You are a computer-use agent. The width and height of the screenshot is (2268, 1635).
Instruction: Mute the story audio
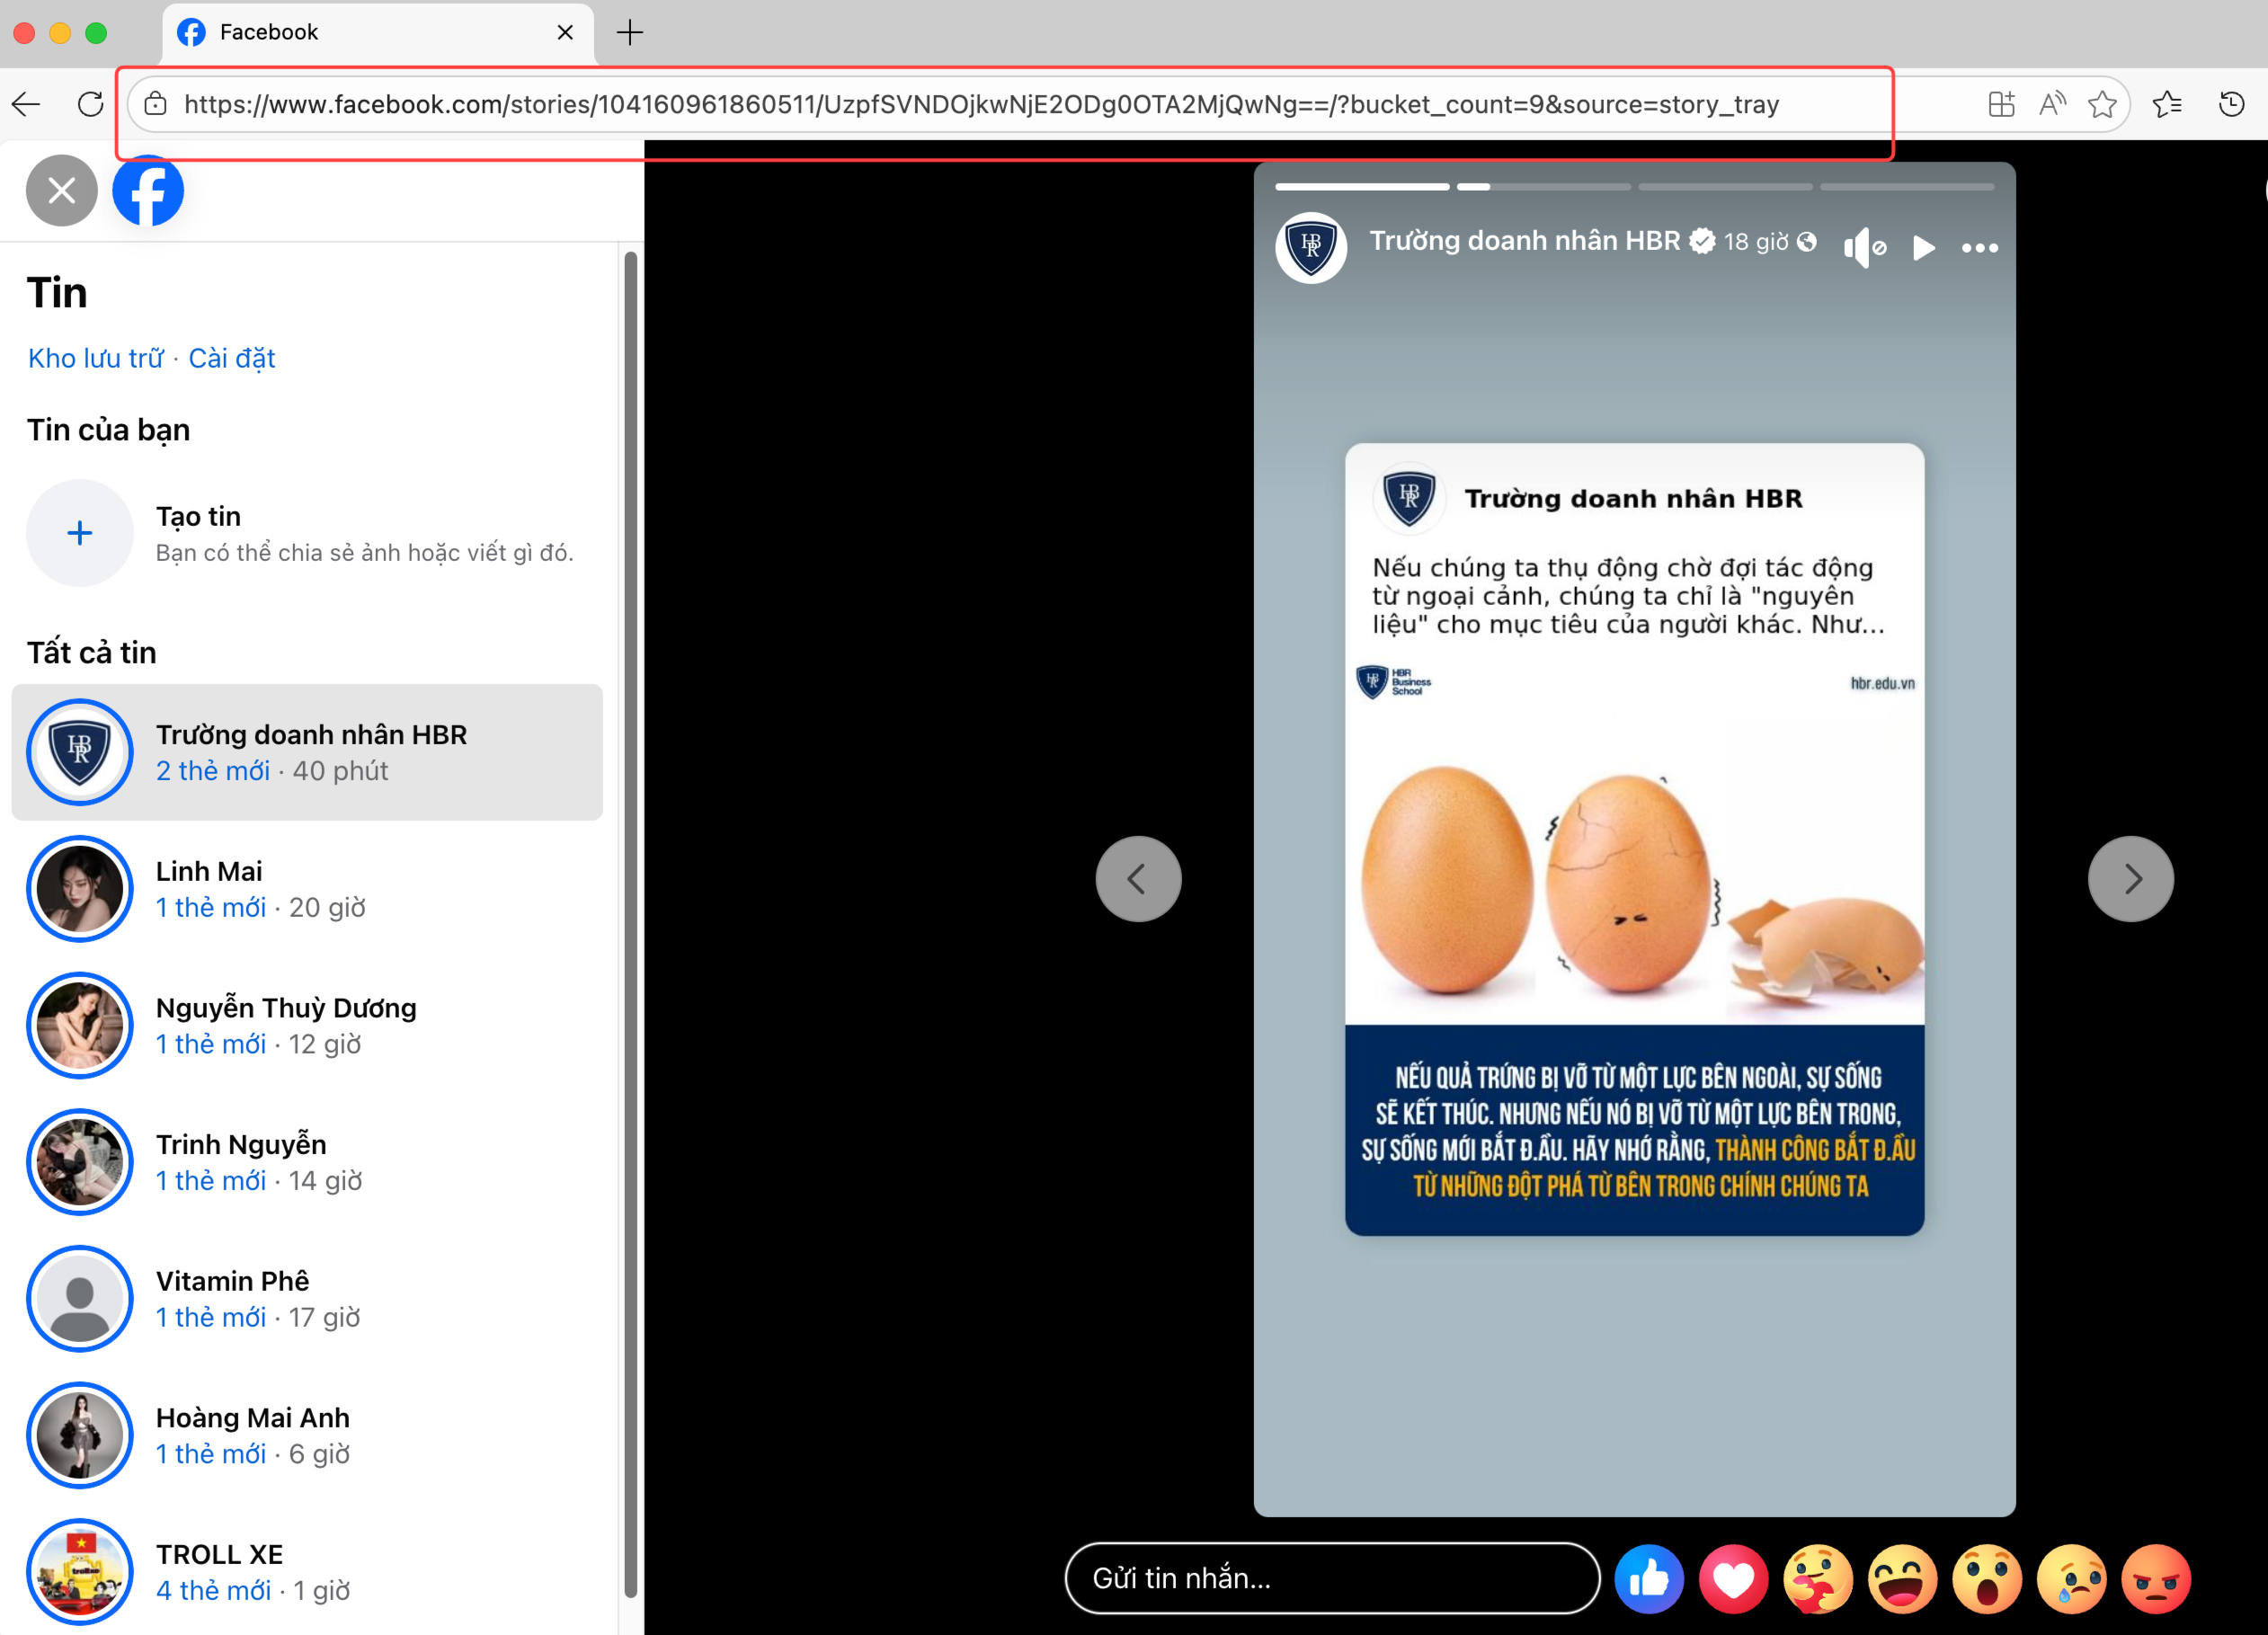click(1864, 248)
